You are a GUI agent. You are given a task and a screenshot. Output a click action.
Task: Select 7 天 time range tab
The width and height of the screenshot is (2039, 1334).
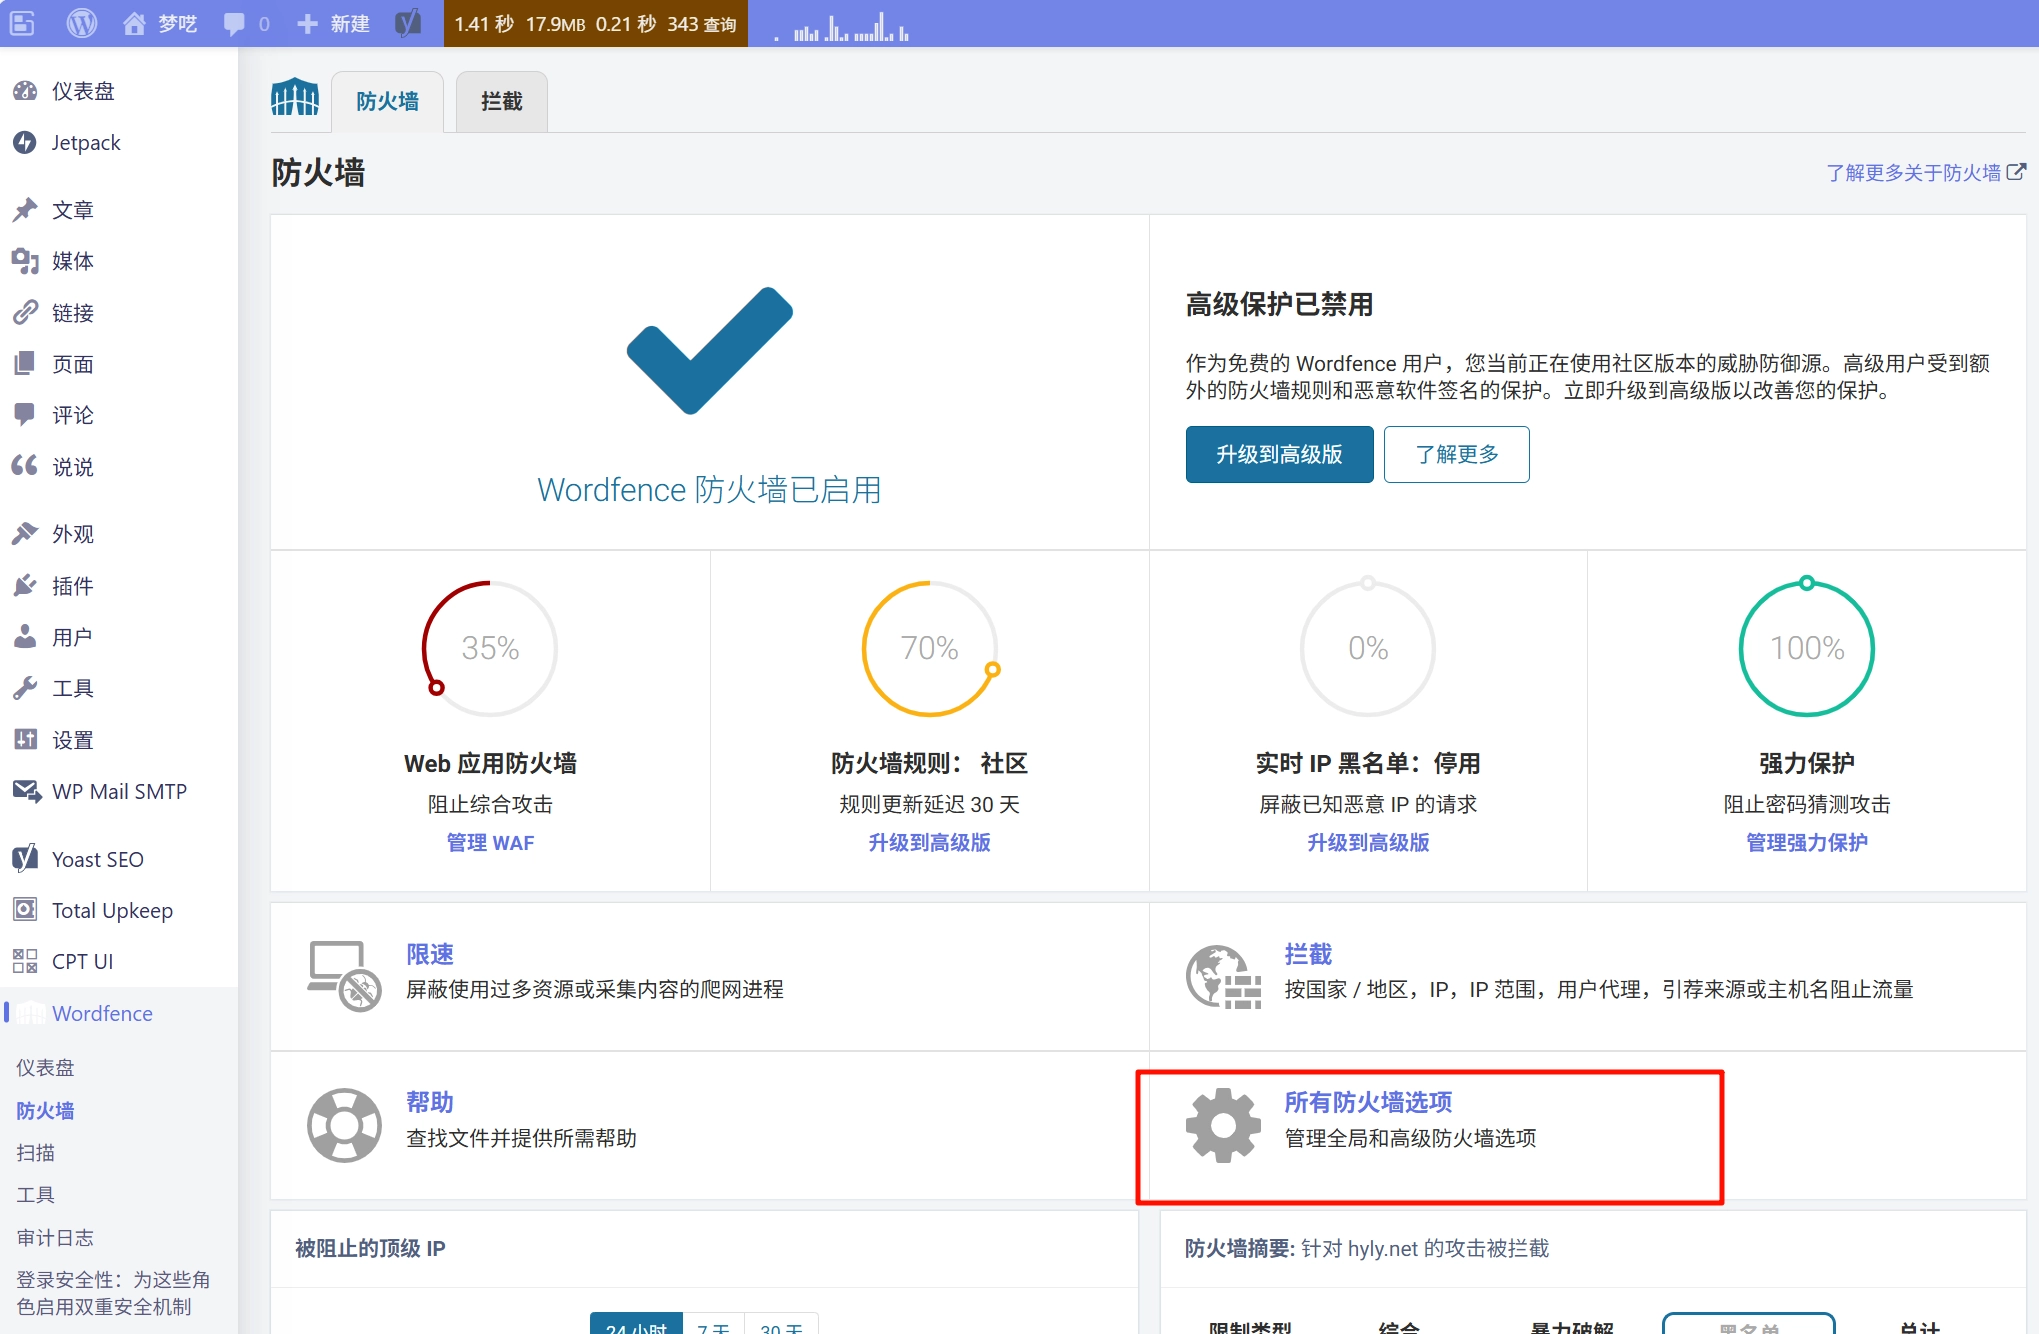pyautogui.click(x=714, y=1325)
